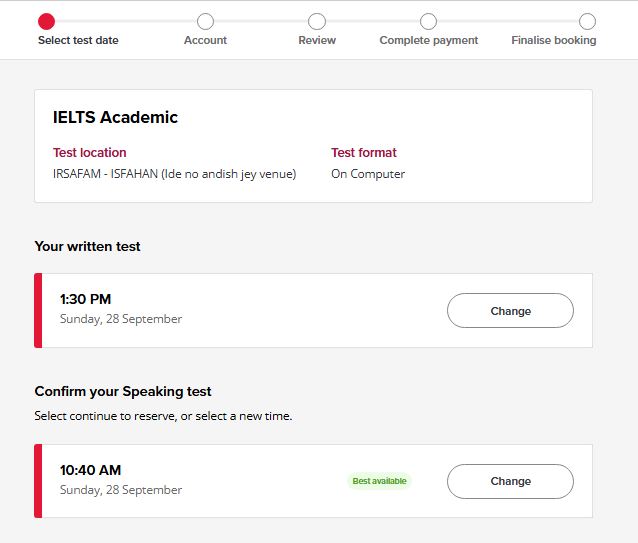Click the Complete payment step circle
This screenshot has height=543, width=638.
428,21
